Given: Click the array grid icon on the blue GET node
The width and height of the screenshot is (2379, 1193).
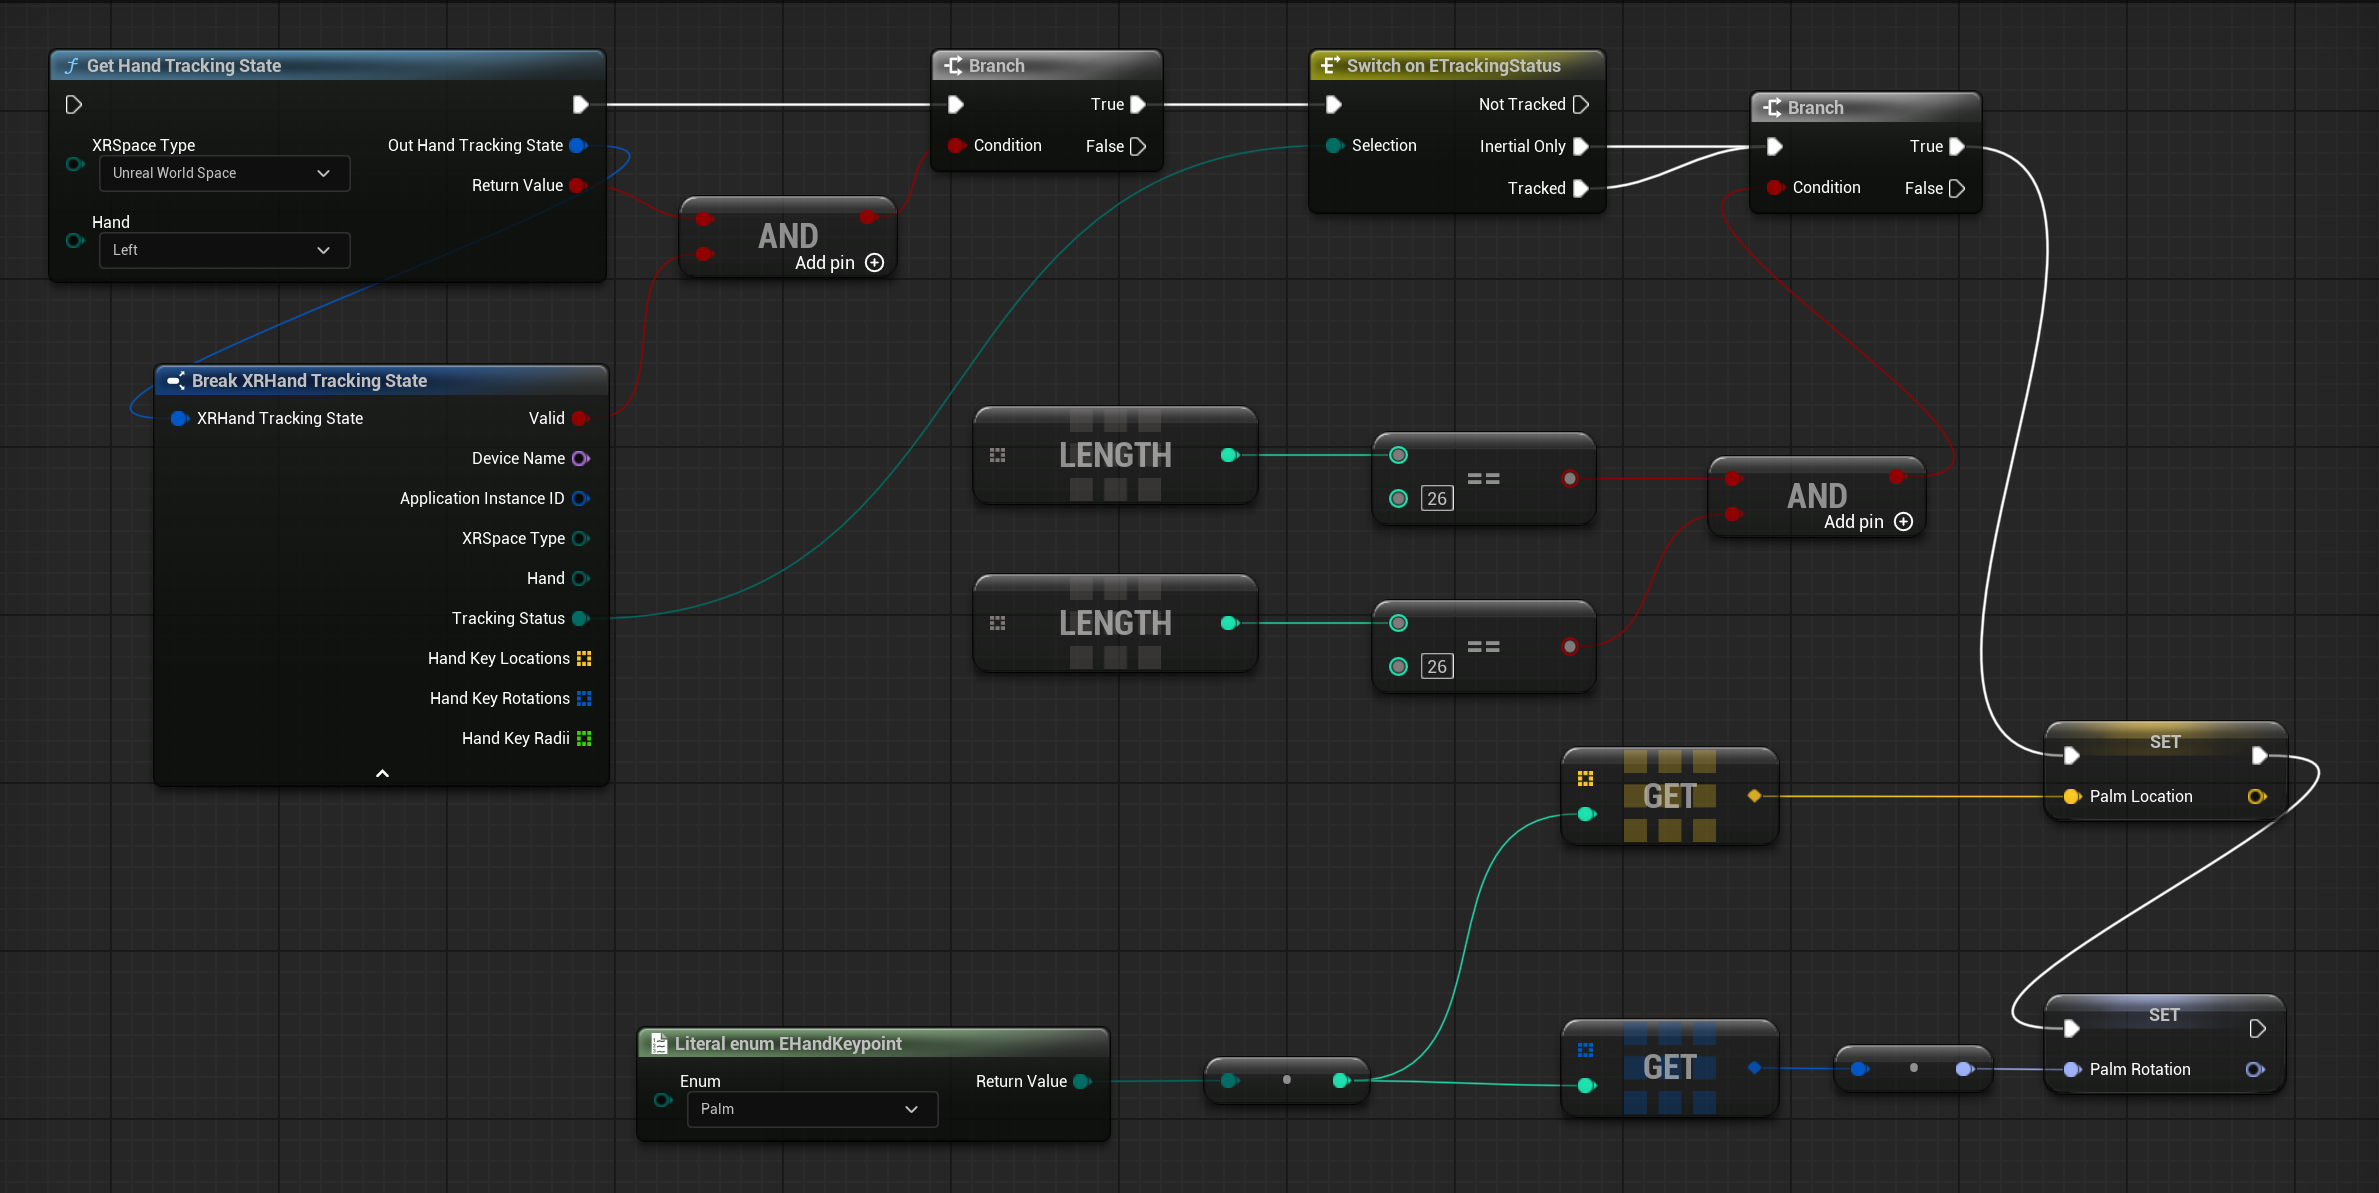Looking at the screenshot, I should 1586,1050.
